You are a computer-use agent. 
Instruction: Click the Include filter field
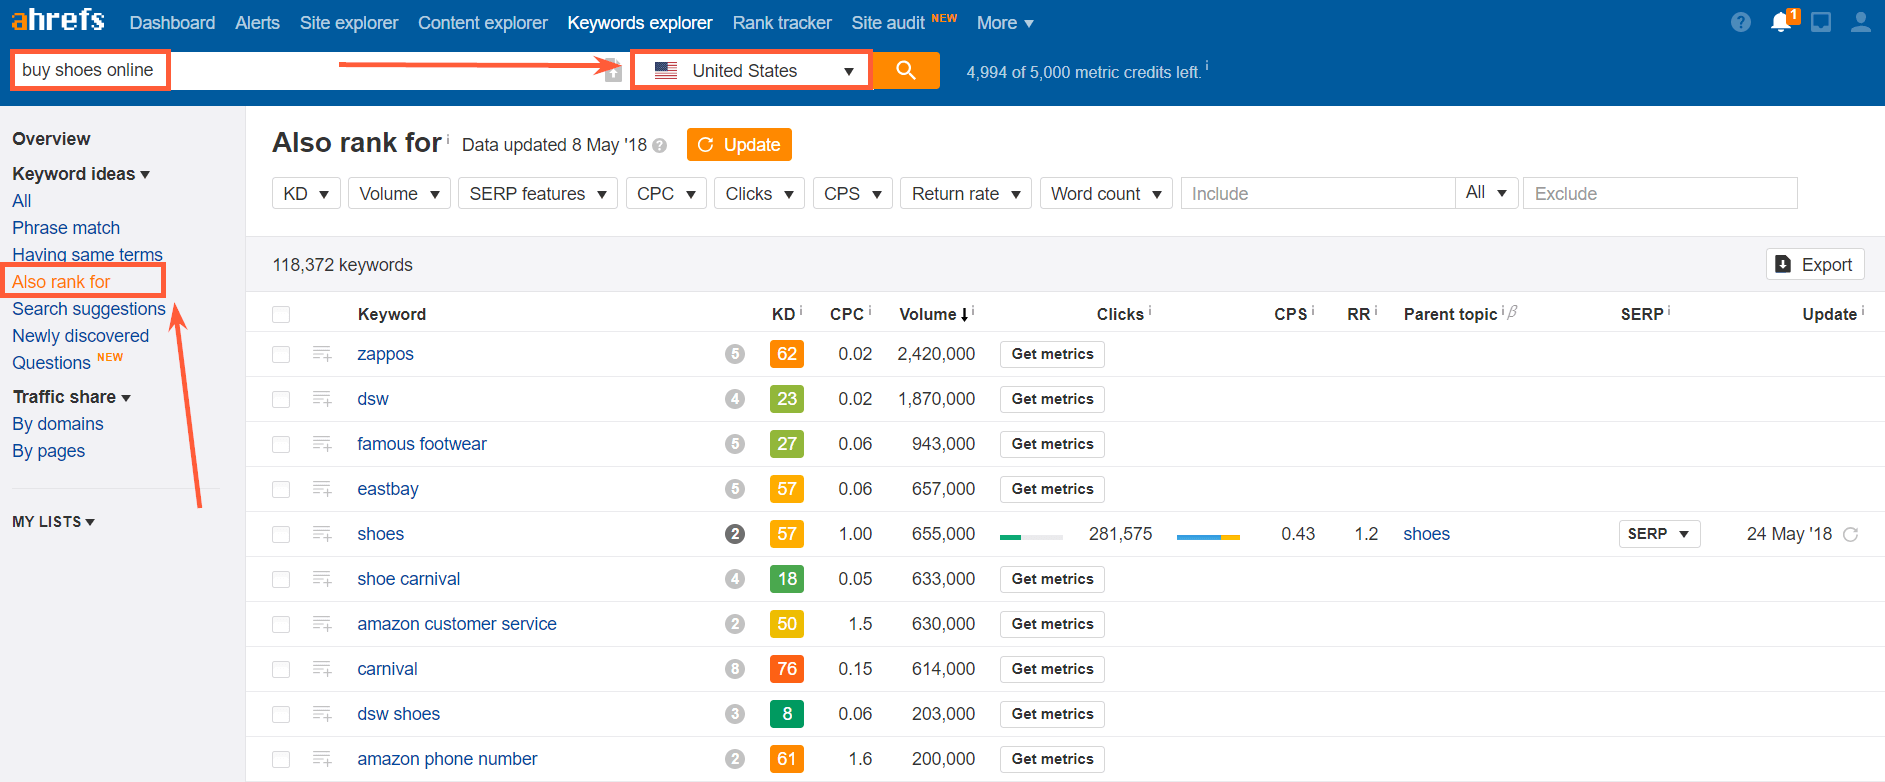(x=1318, y=194)
